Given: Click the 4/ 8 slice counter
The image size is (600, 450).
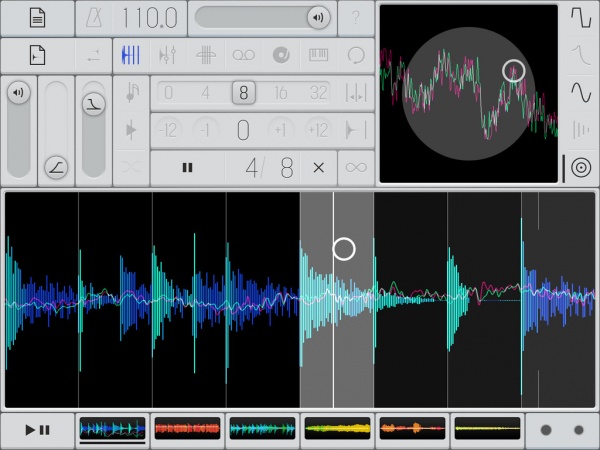Looking at the screenshot, I should click(269, 168).
